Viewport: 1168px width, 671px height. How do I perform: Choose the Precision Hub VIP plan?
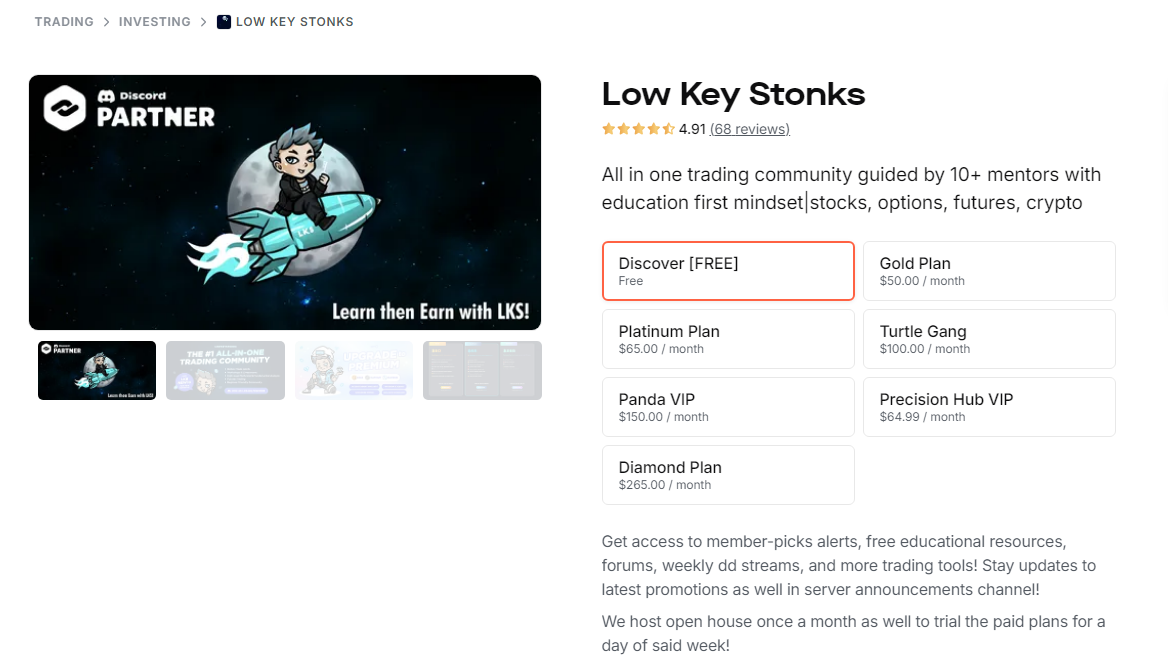pyautogui.click(x=988, y=406)
